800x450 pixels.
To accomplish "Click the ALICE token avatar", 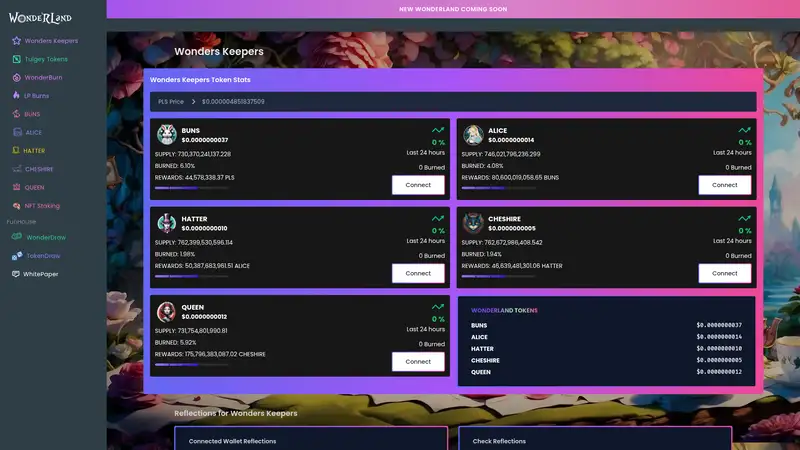I will click(473, 135).
